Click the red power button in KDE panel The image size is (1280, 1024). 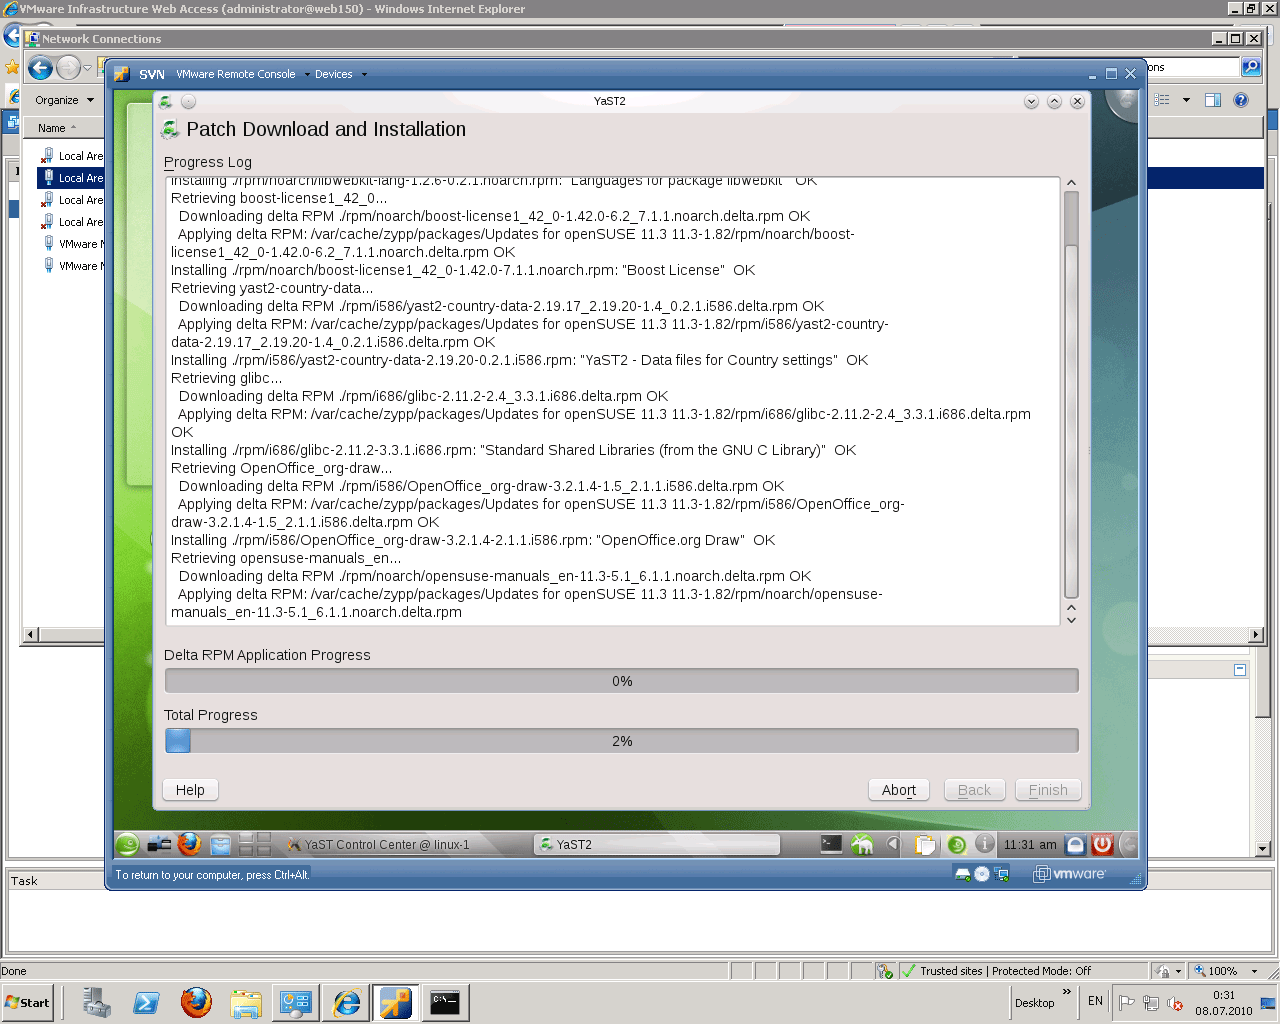(x=1102, y=844)
